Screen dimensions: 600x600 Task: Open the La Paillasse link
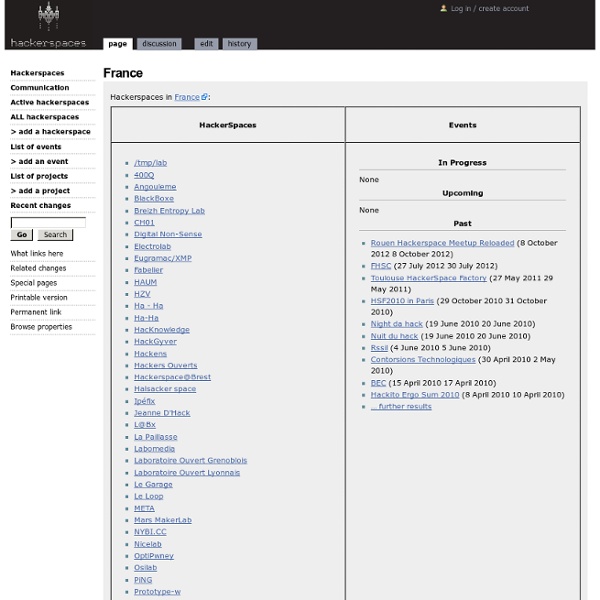click(x=156, y=437)
